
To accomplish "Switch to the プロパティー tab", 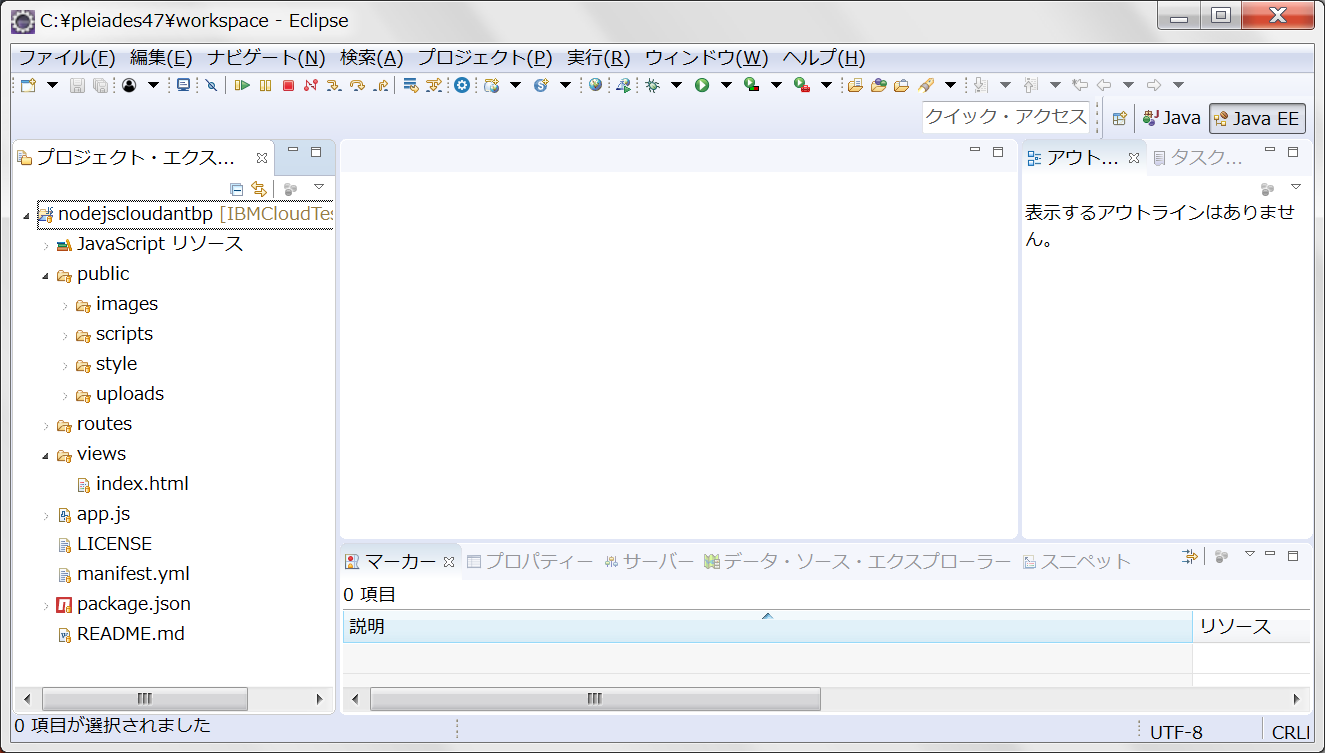I will coord(530,562).
